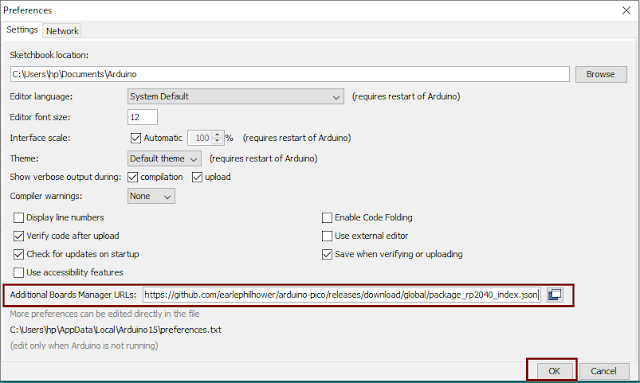Disable Check for updates on startup

click(x=18, y=254)
